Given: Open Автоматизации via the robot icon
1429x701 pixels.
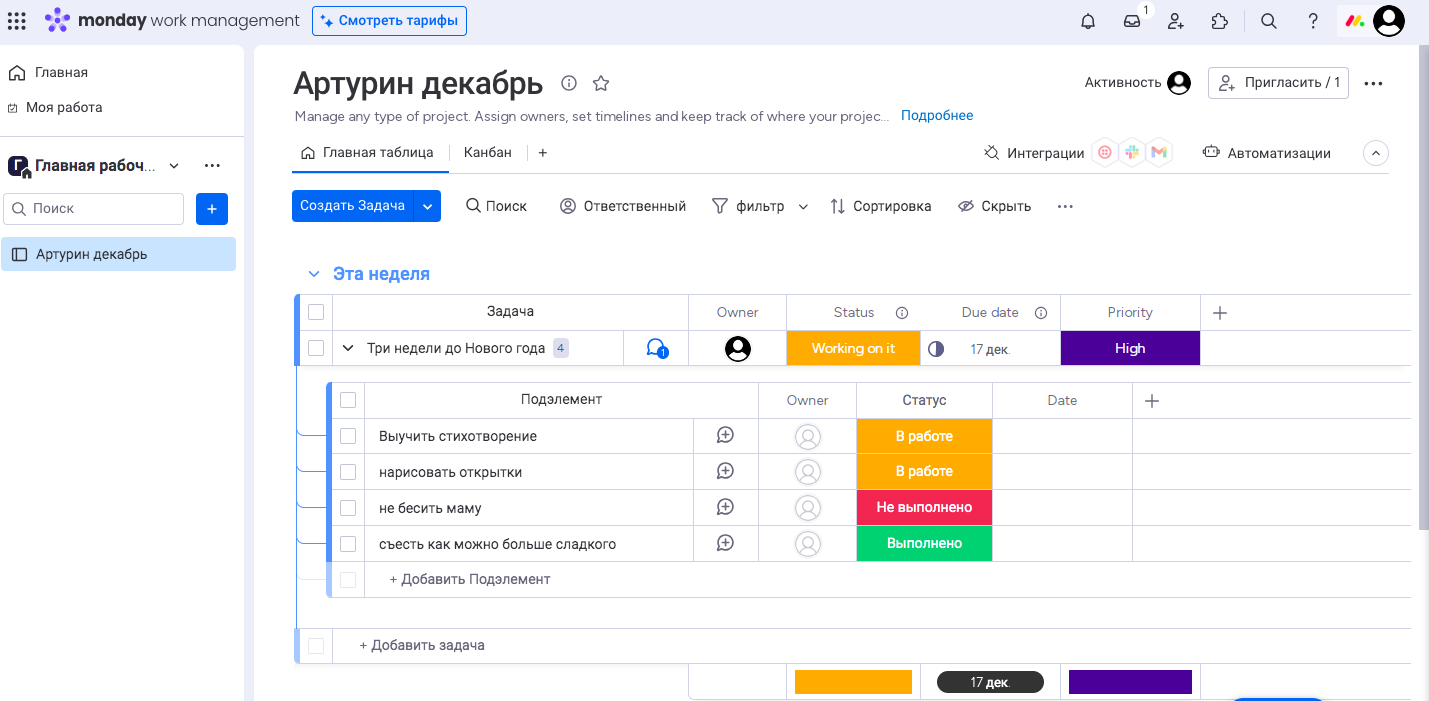Looking at the screenshot, I should pos(1210,152).
